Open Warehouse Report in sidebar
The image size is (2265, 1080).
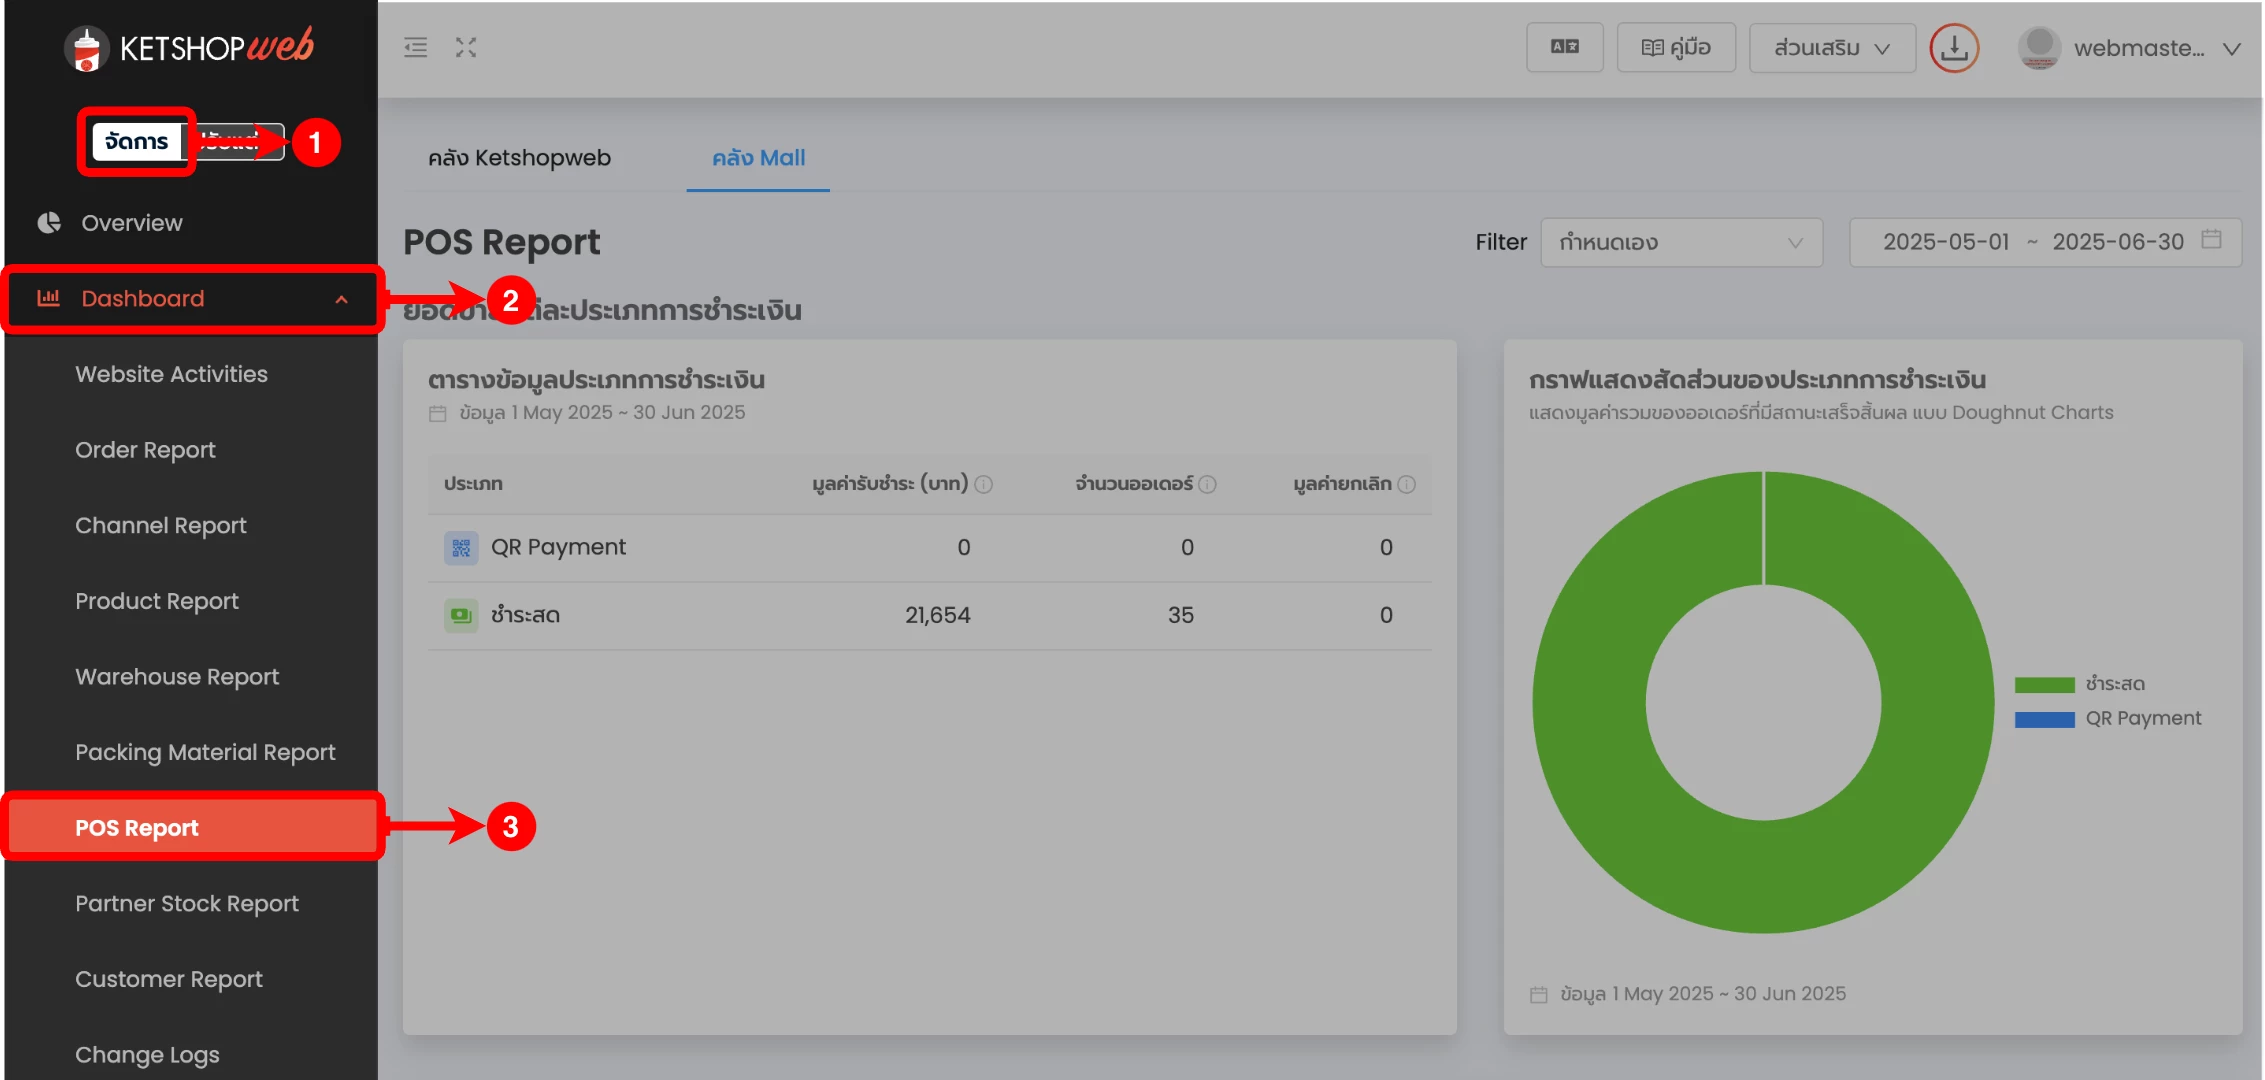(177, 677)
